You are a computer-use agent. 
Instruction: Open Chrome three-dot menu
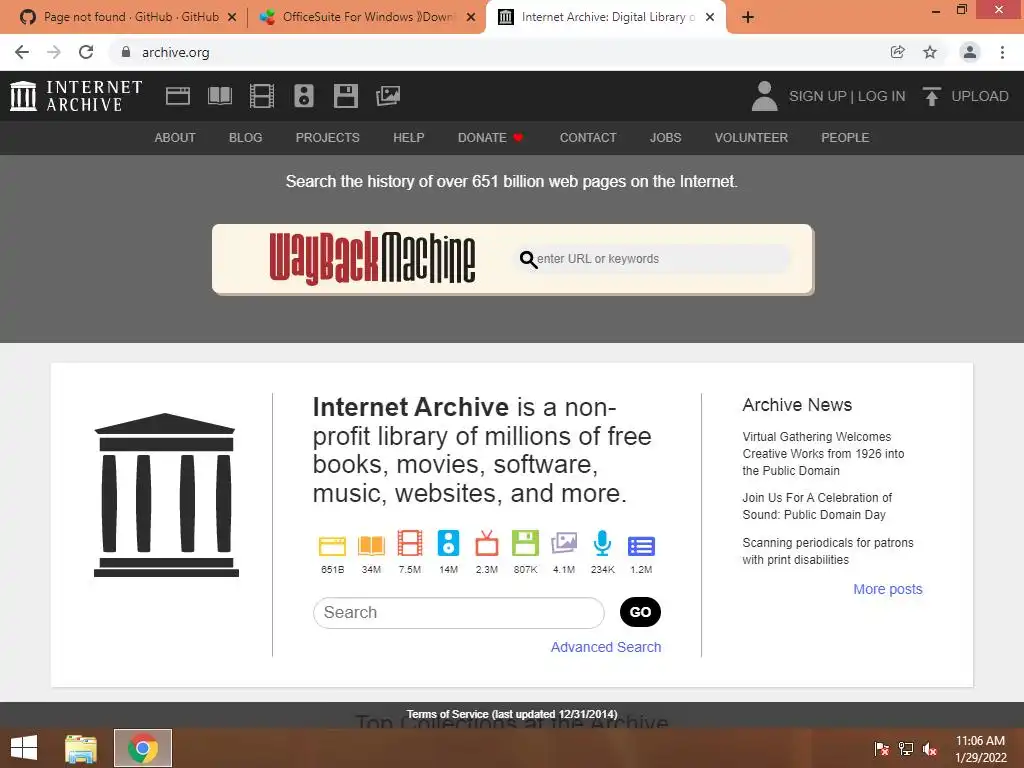point(1002,52)
